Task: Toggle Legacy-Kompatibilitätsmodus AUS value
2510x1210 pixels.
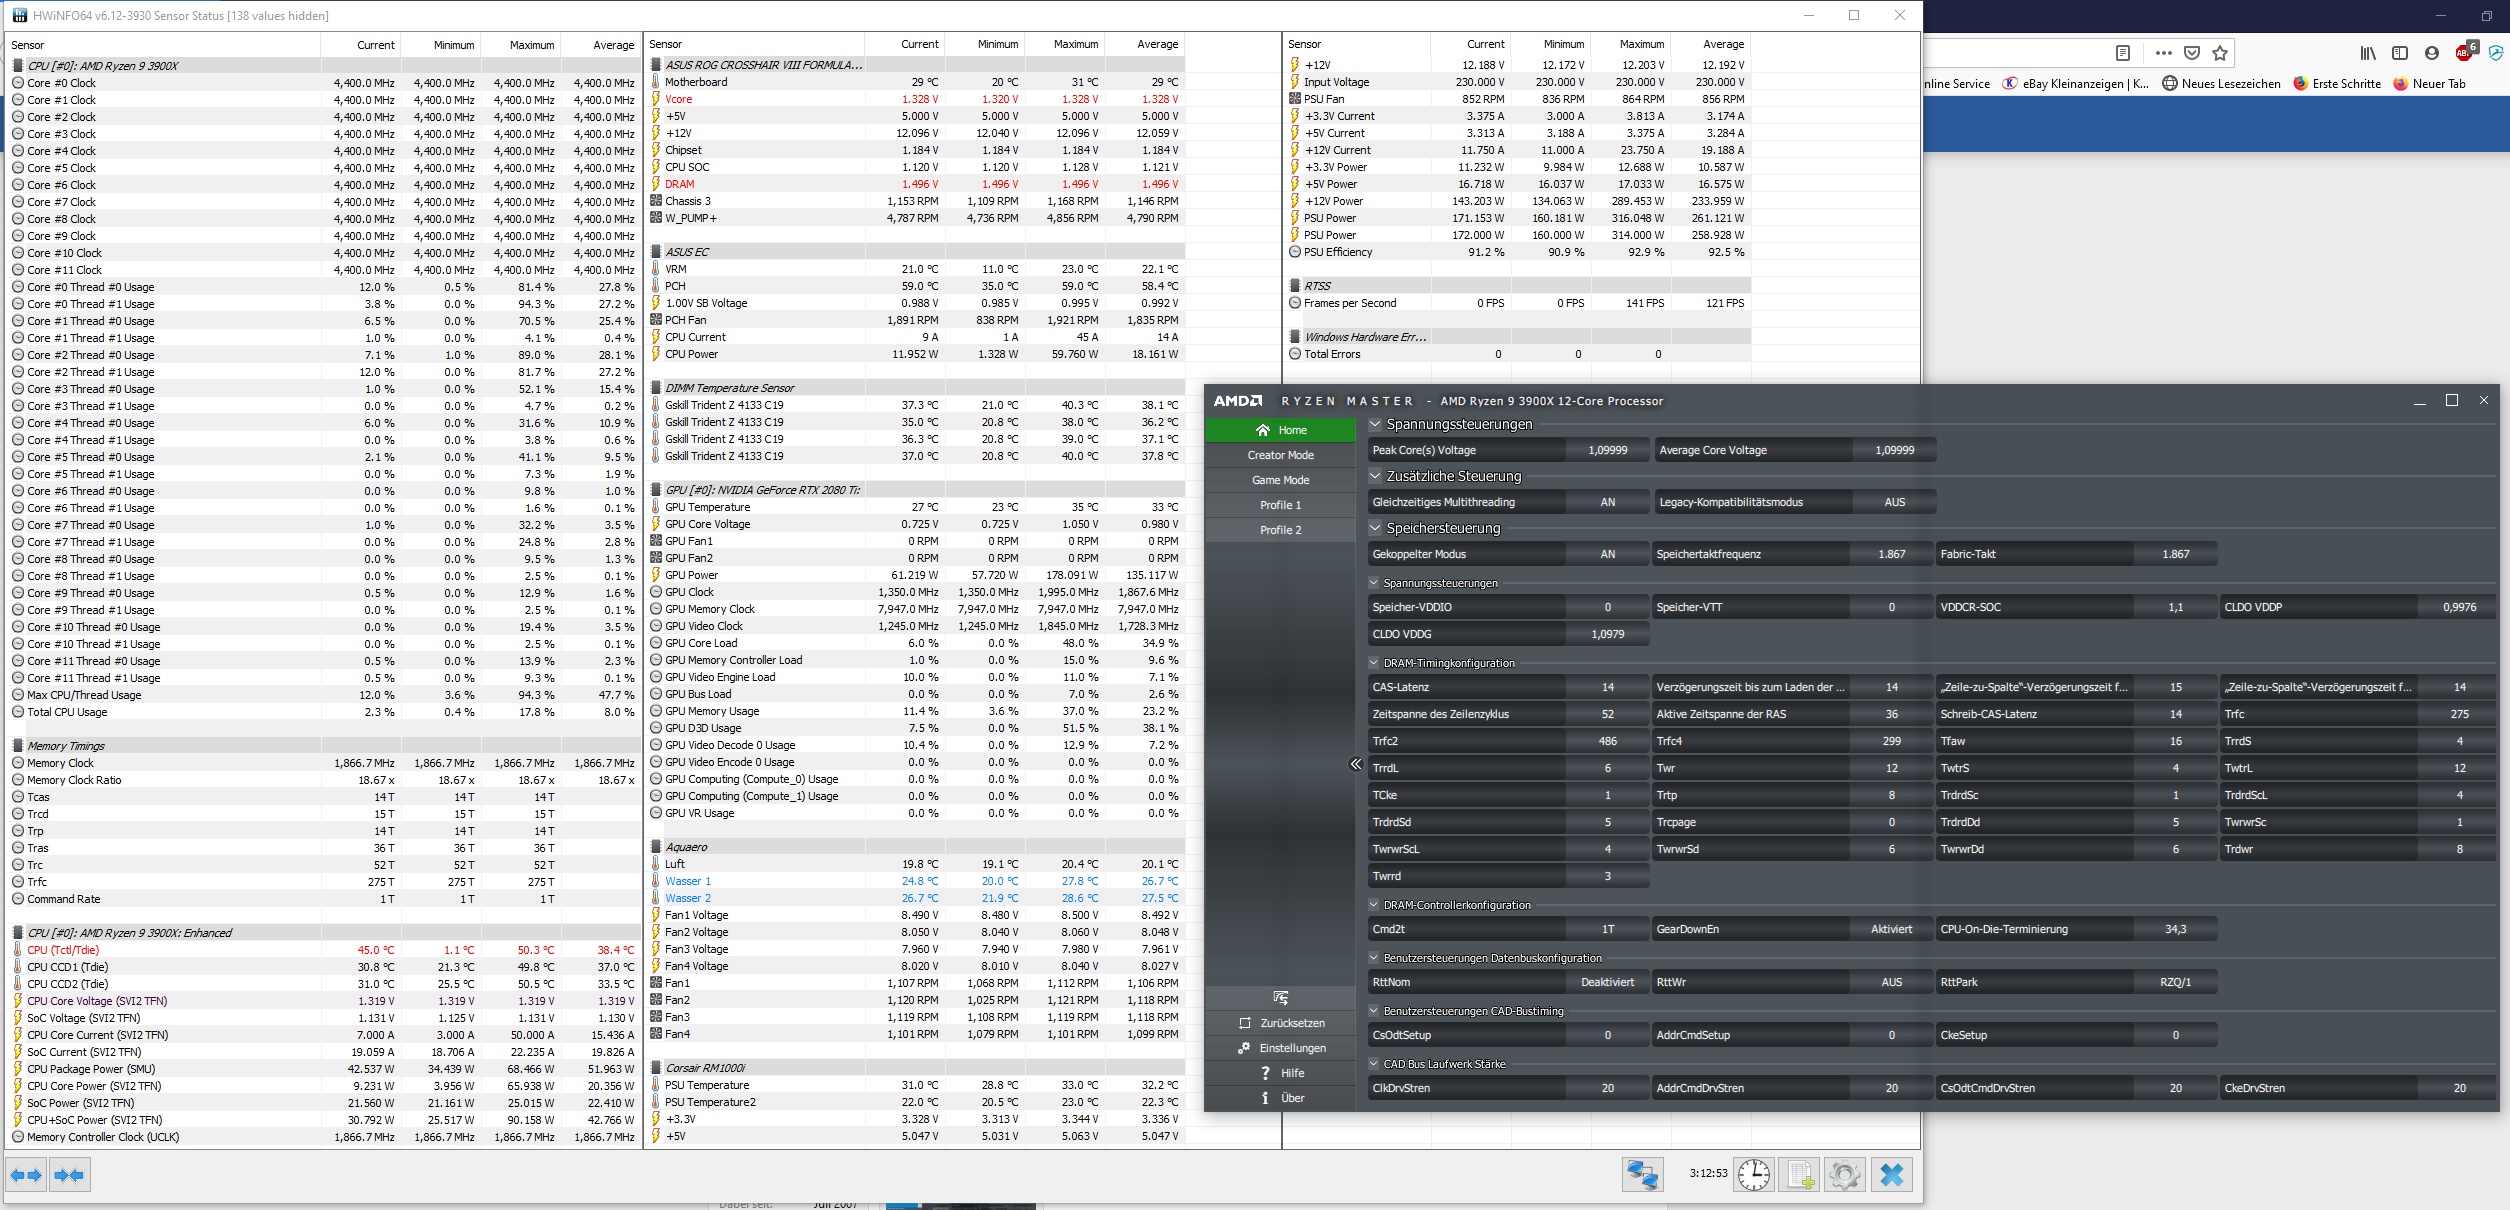Action: 1894,502
